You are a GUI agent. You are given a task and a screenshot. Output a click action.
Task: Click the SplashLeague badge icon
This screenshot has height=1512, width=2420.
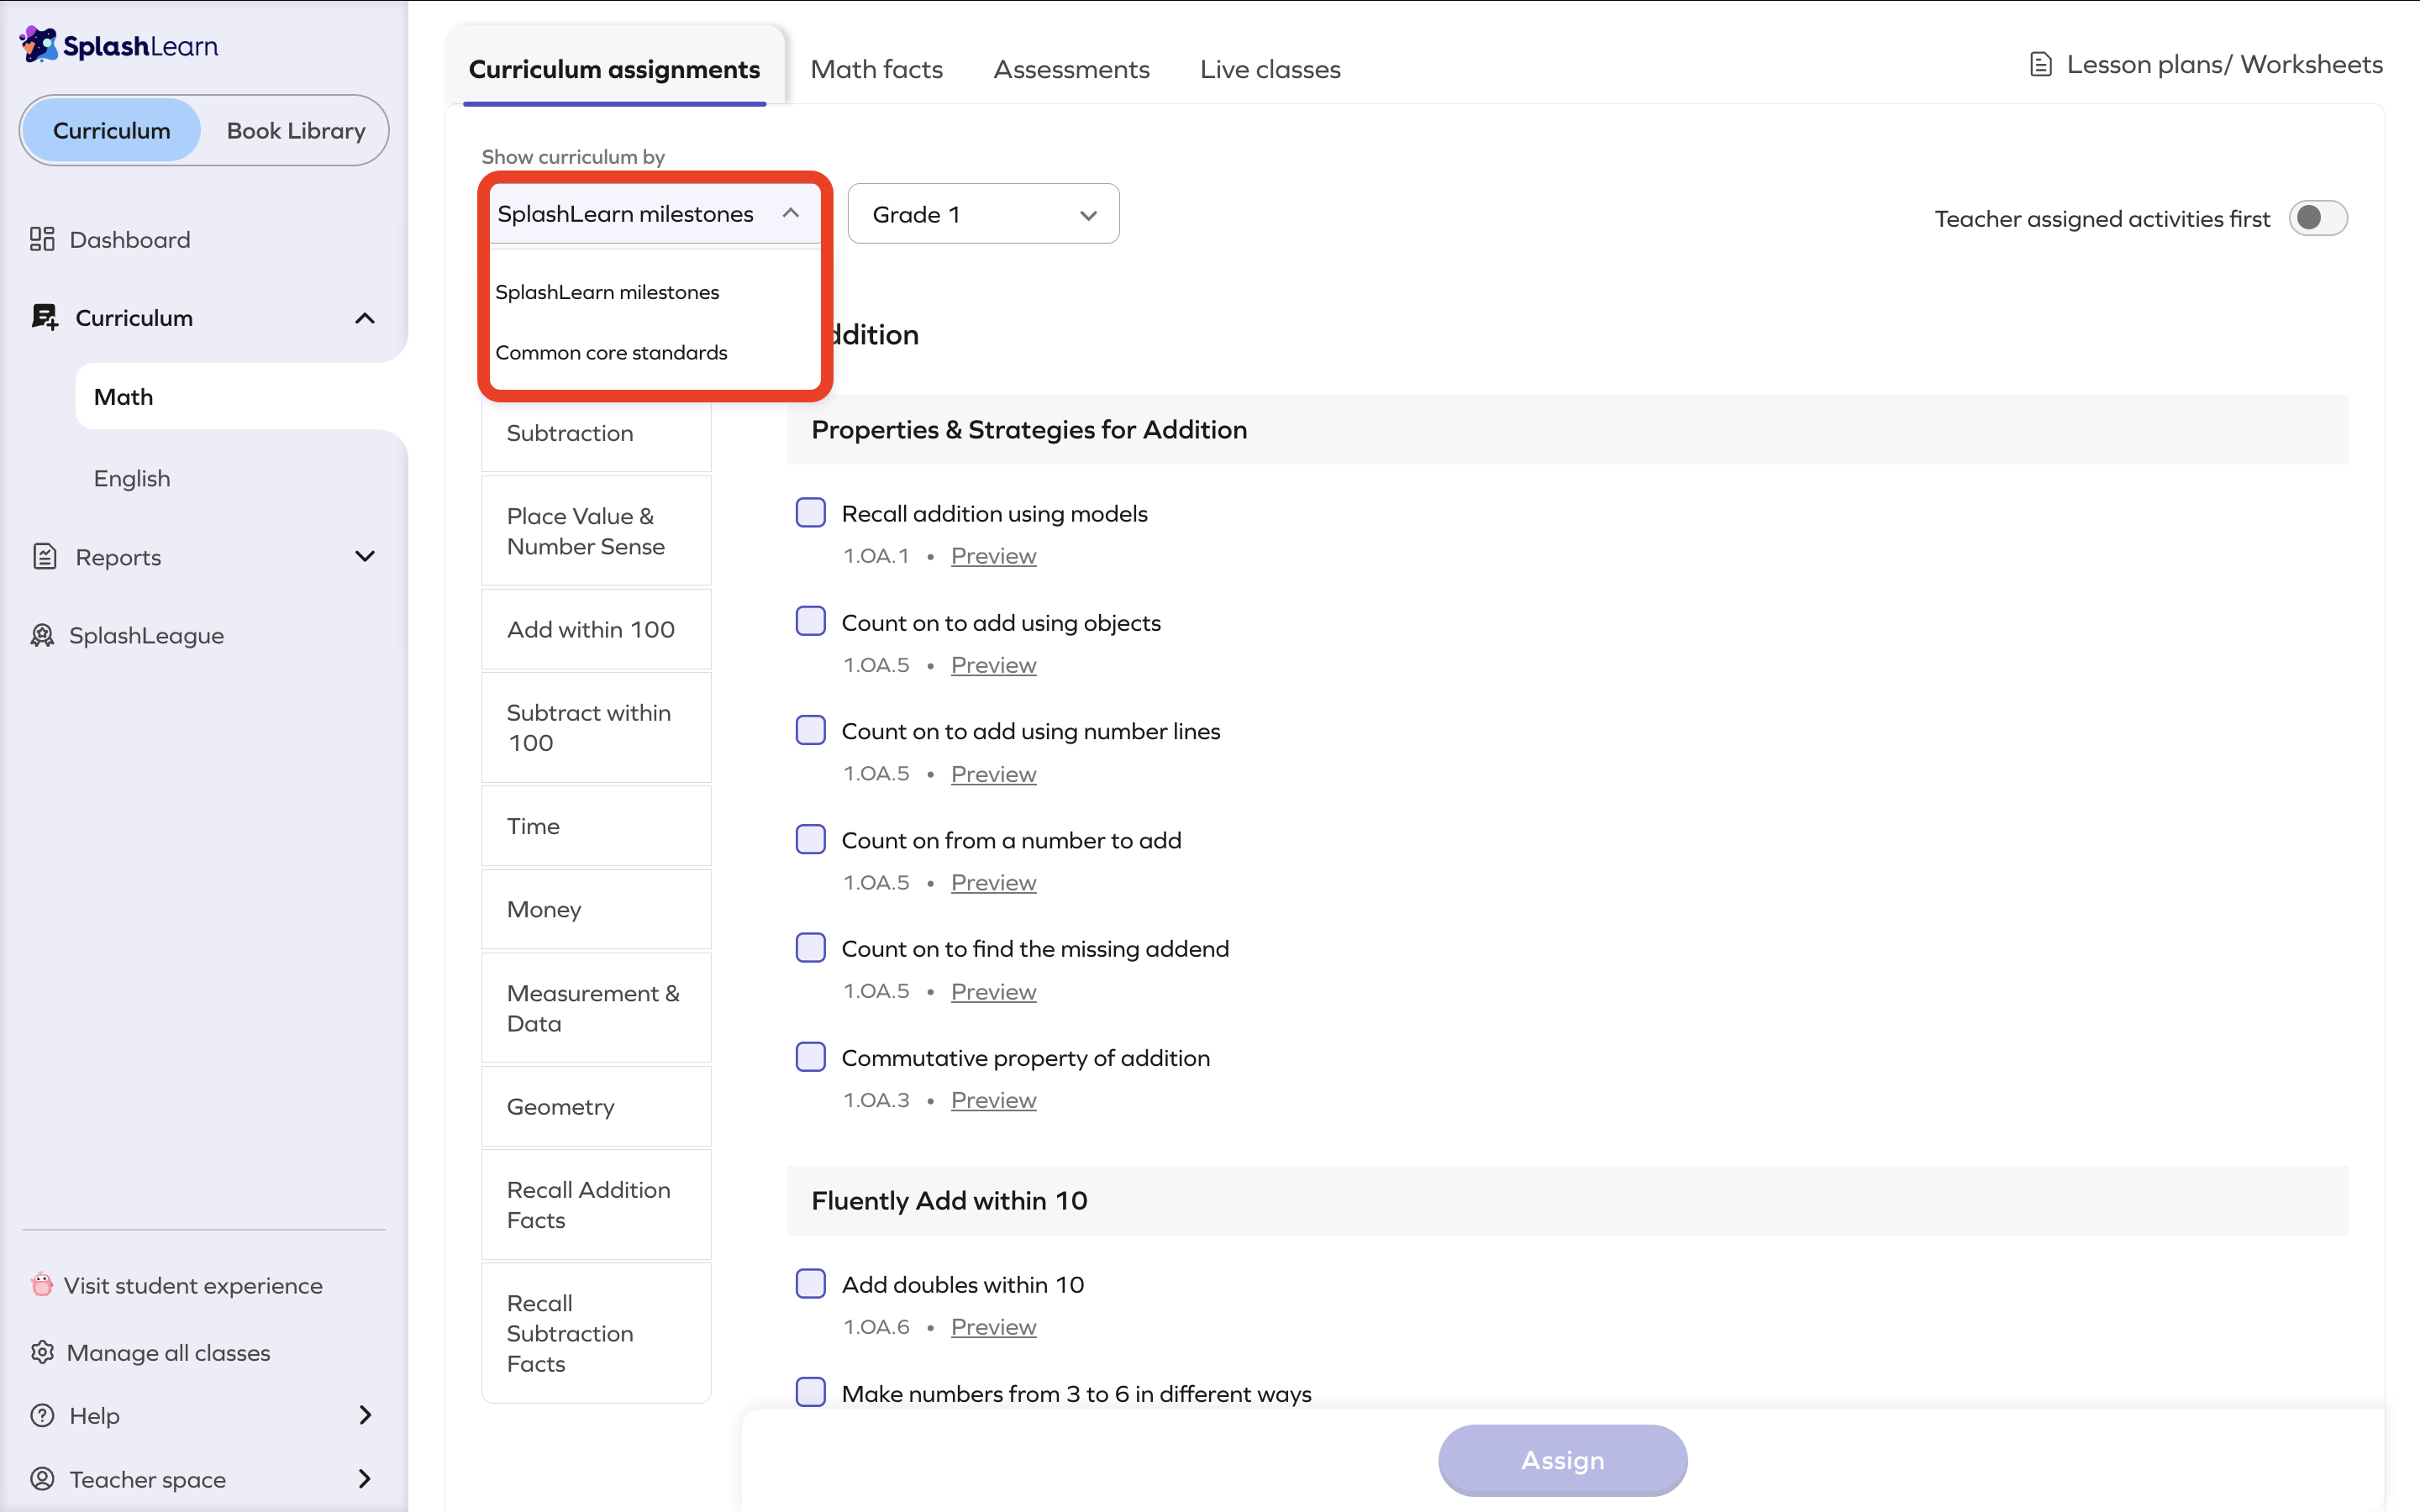[42, 635]
